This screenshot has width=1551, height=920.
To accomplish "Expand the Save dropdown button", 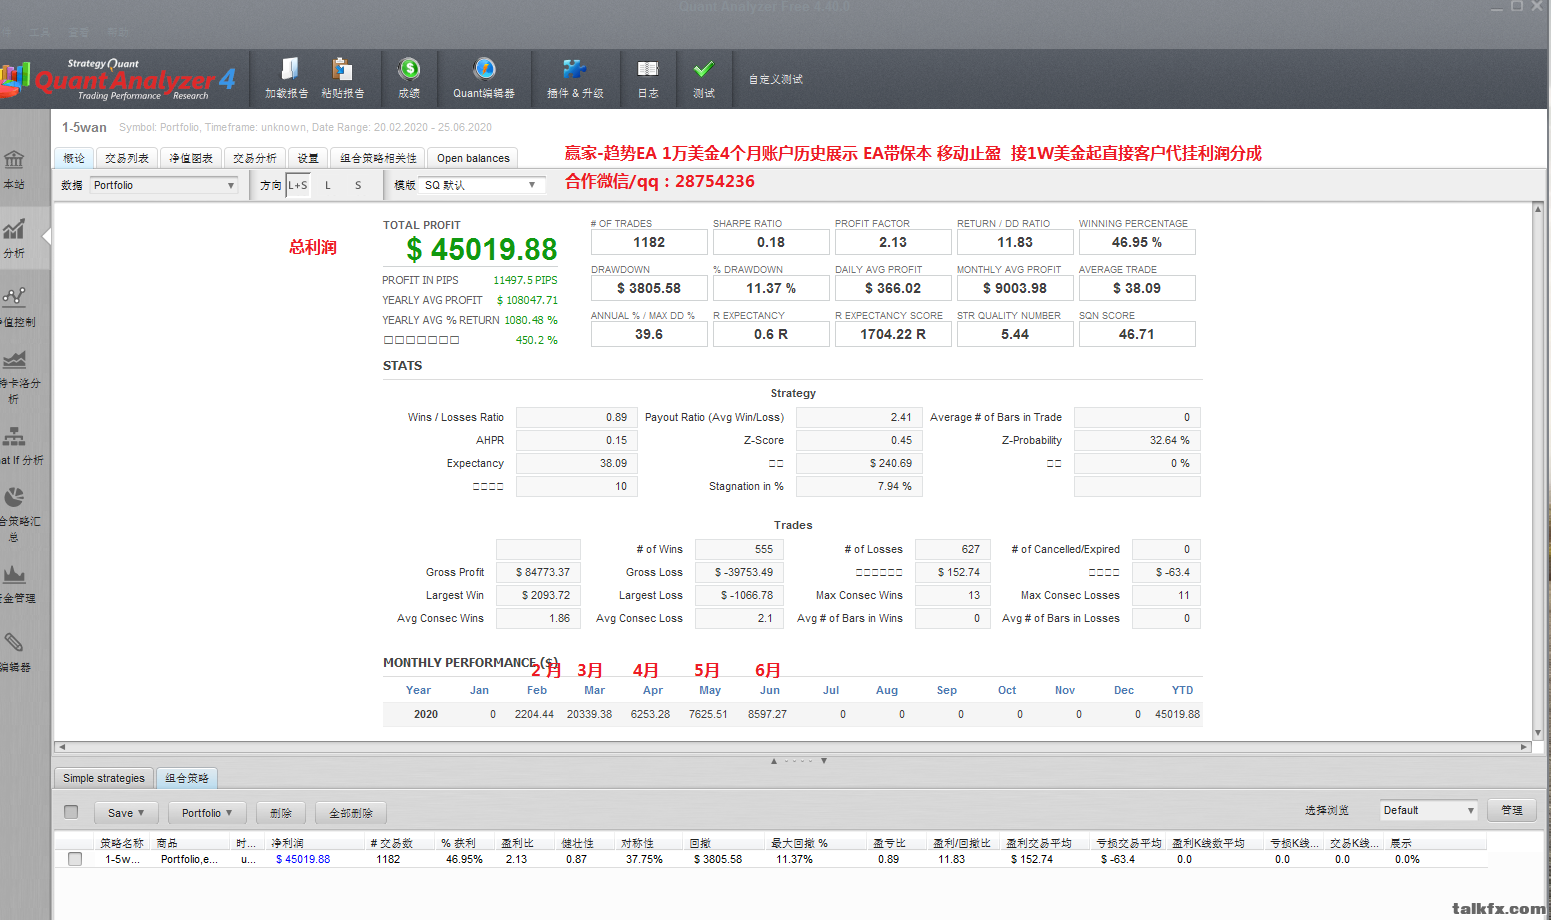I will (x=126, y=813).
